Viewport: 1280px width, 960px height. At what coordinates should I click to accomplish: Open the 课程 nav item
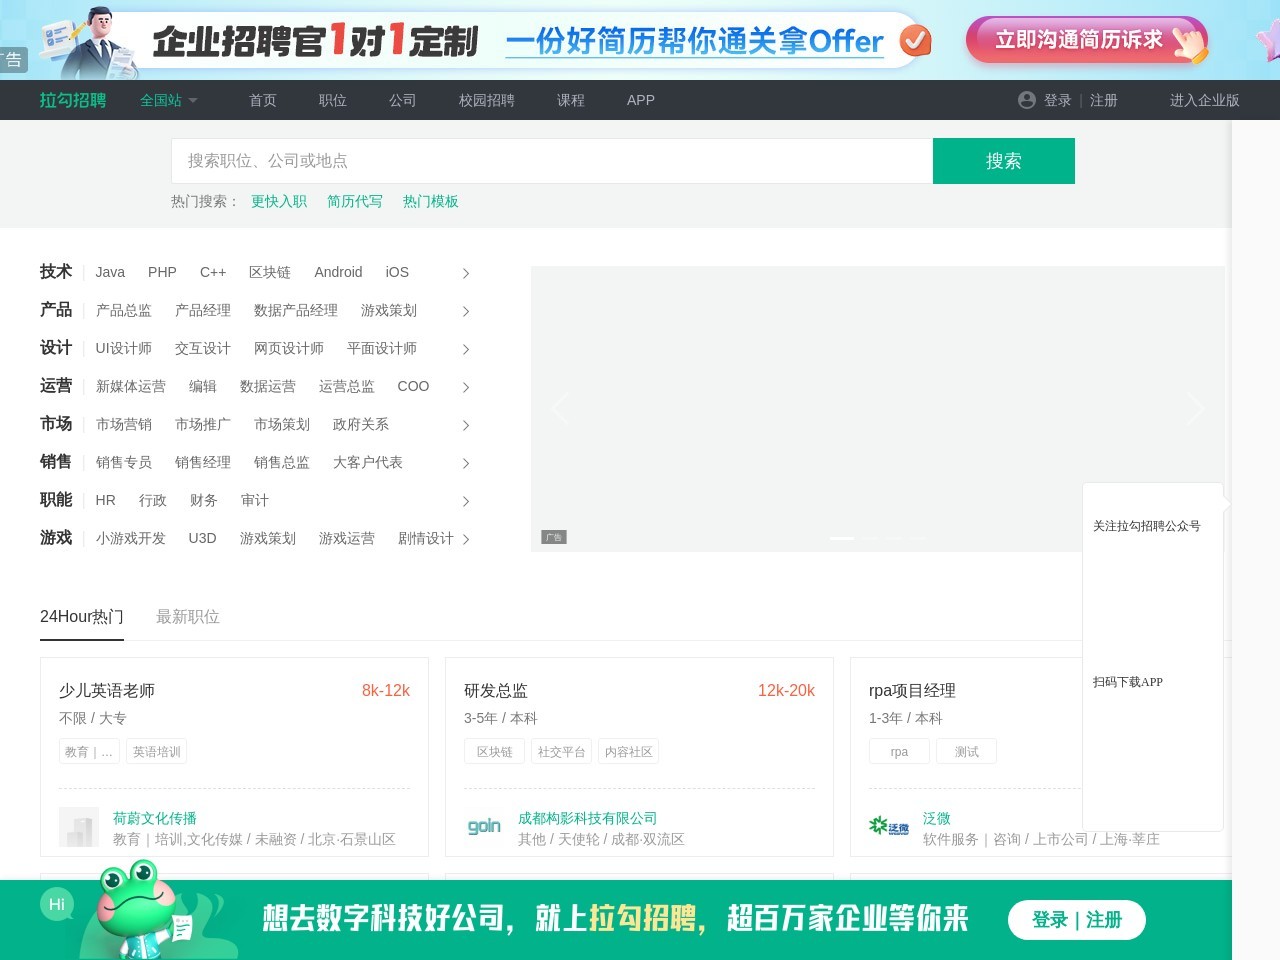click(x=571, y=100)
